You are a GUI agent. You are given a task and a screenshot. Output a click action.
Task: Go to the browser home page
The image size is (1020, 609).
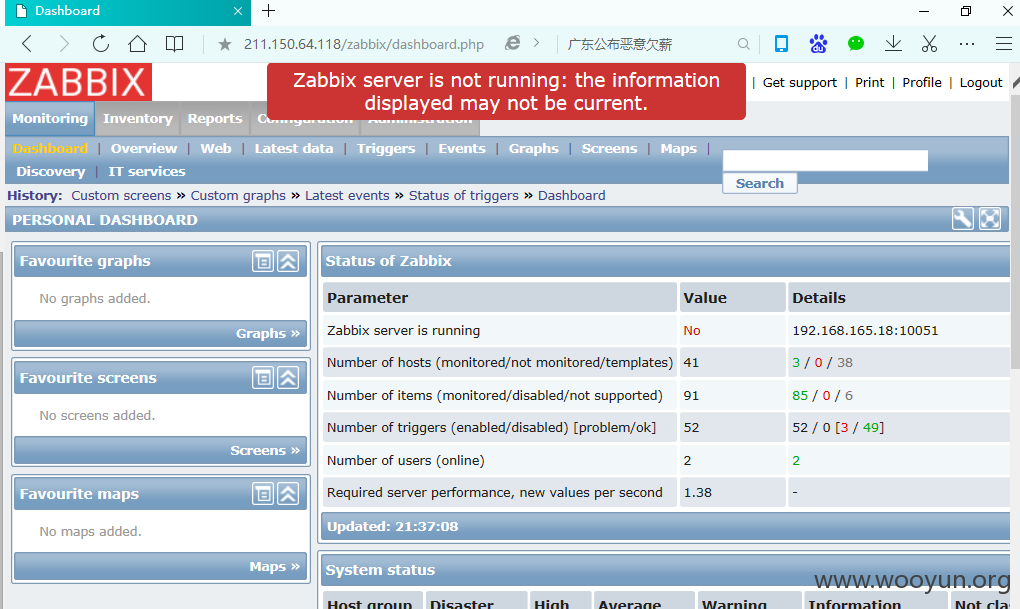[137, 44]
